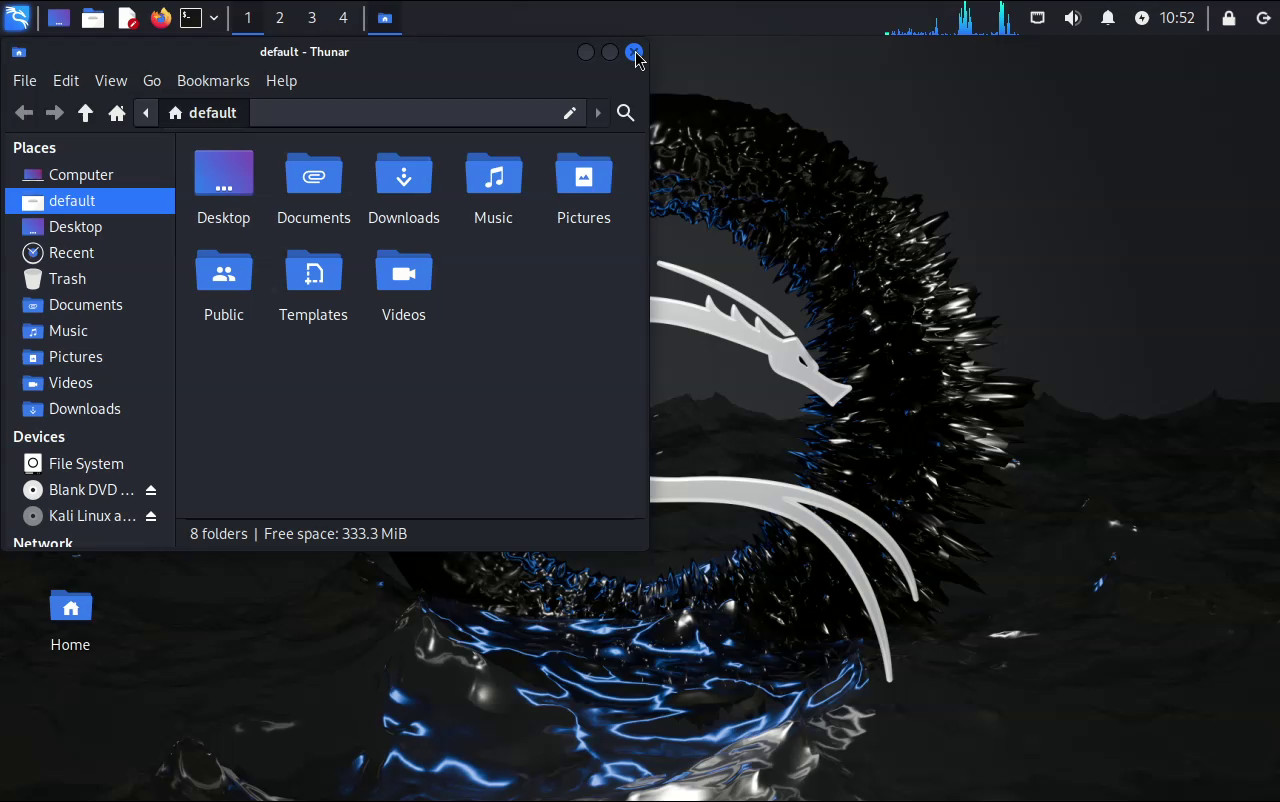Select the Videos folder icon in file view
Image resolution: width=1280 pixels, height=802 pixels.
point(404,270)
